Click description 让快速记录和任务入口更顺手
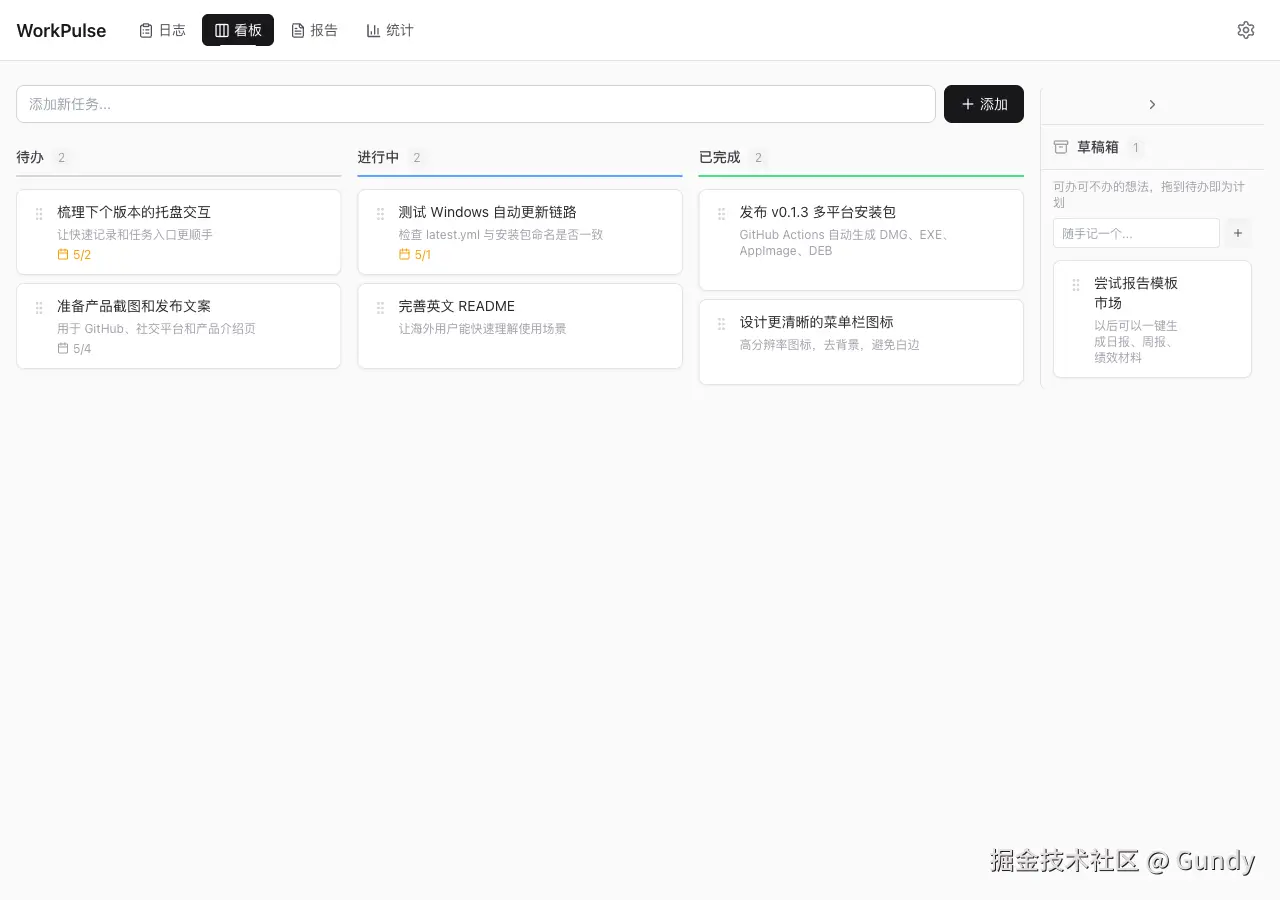 135,235
